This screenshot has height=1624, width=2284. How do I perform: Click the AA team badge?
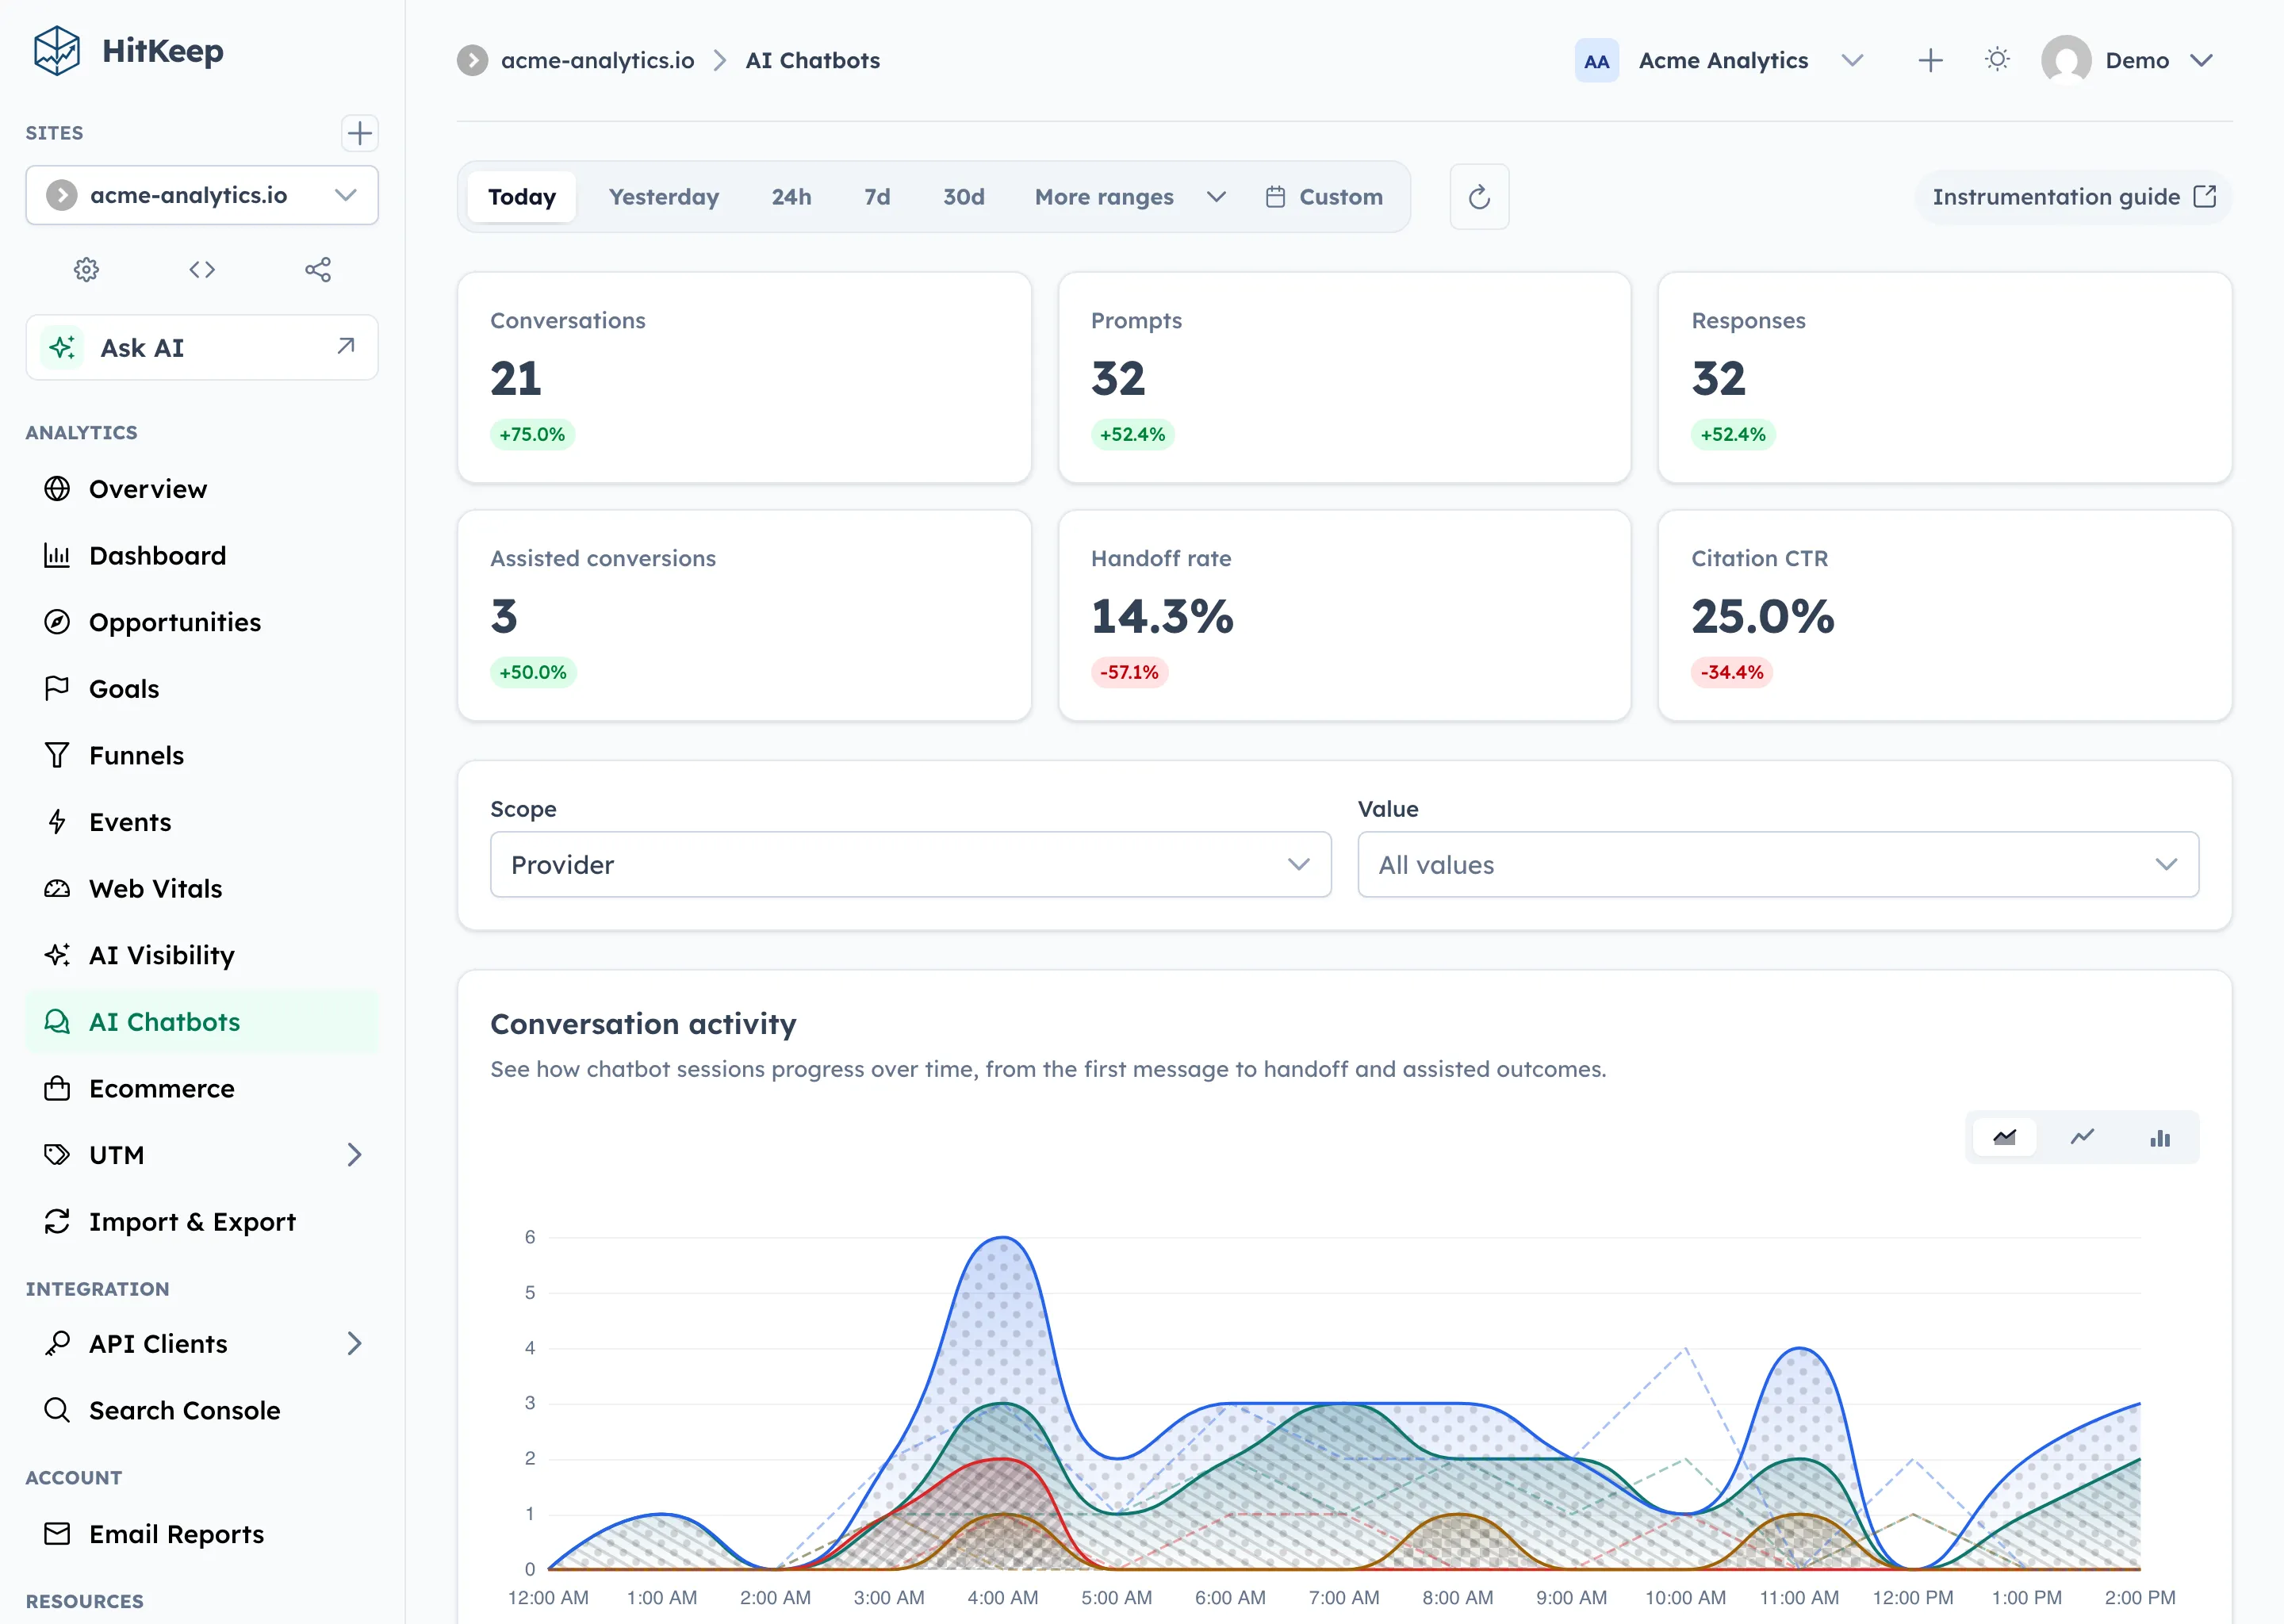1596,61
